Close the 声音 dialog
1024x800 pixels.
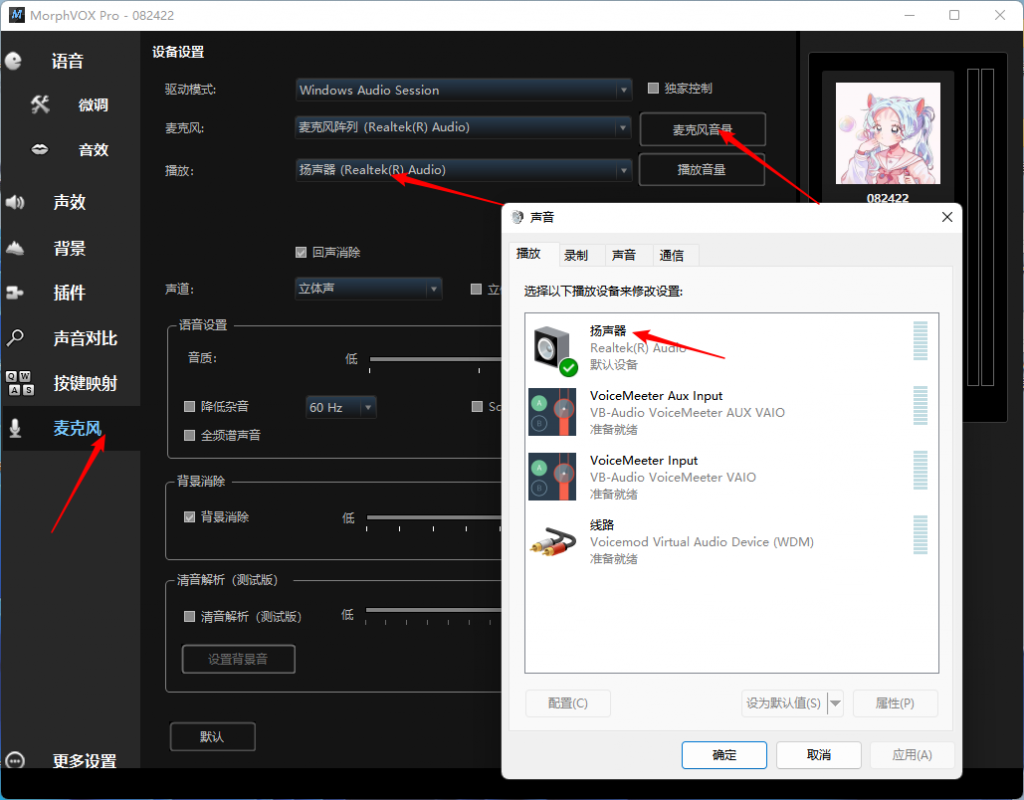pos(947,217)
